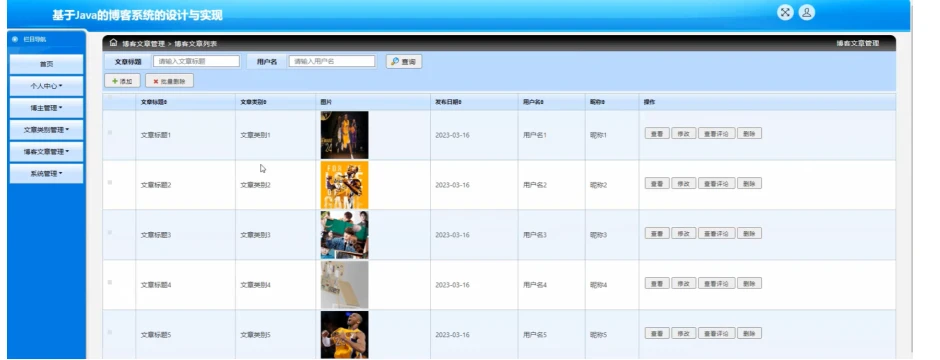Click the 添加 add button

pyautogui.click(x=122, y=81)
